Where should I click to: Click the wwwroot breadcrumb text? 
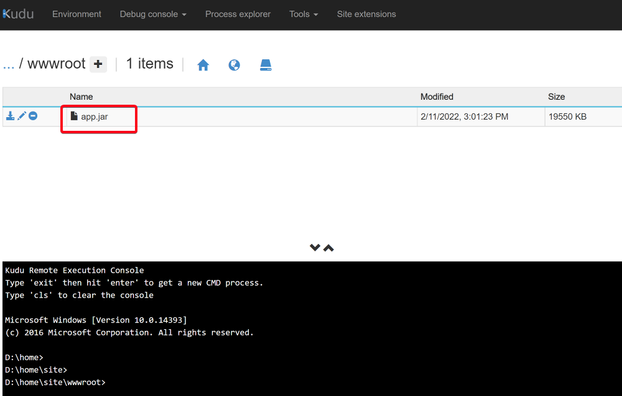tap(56, 64)
